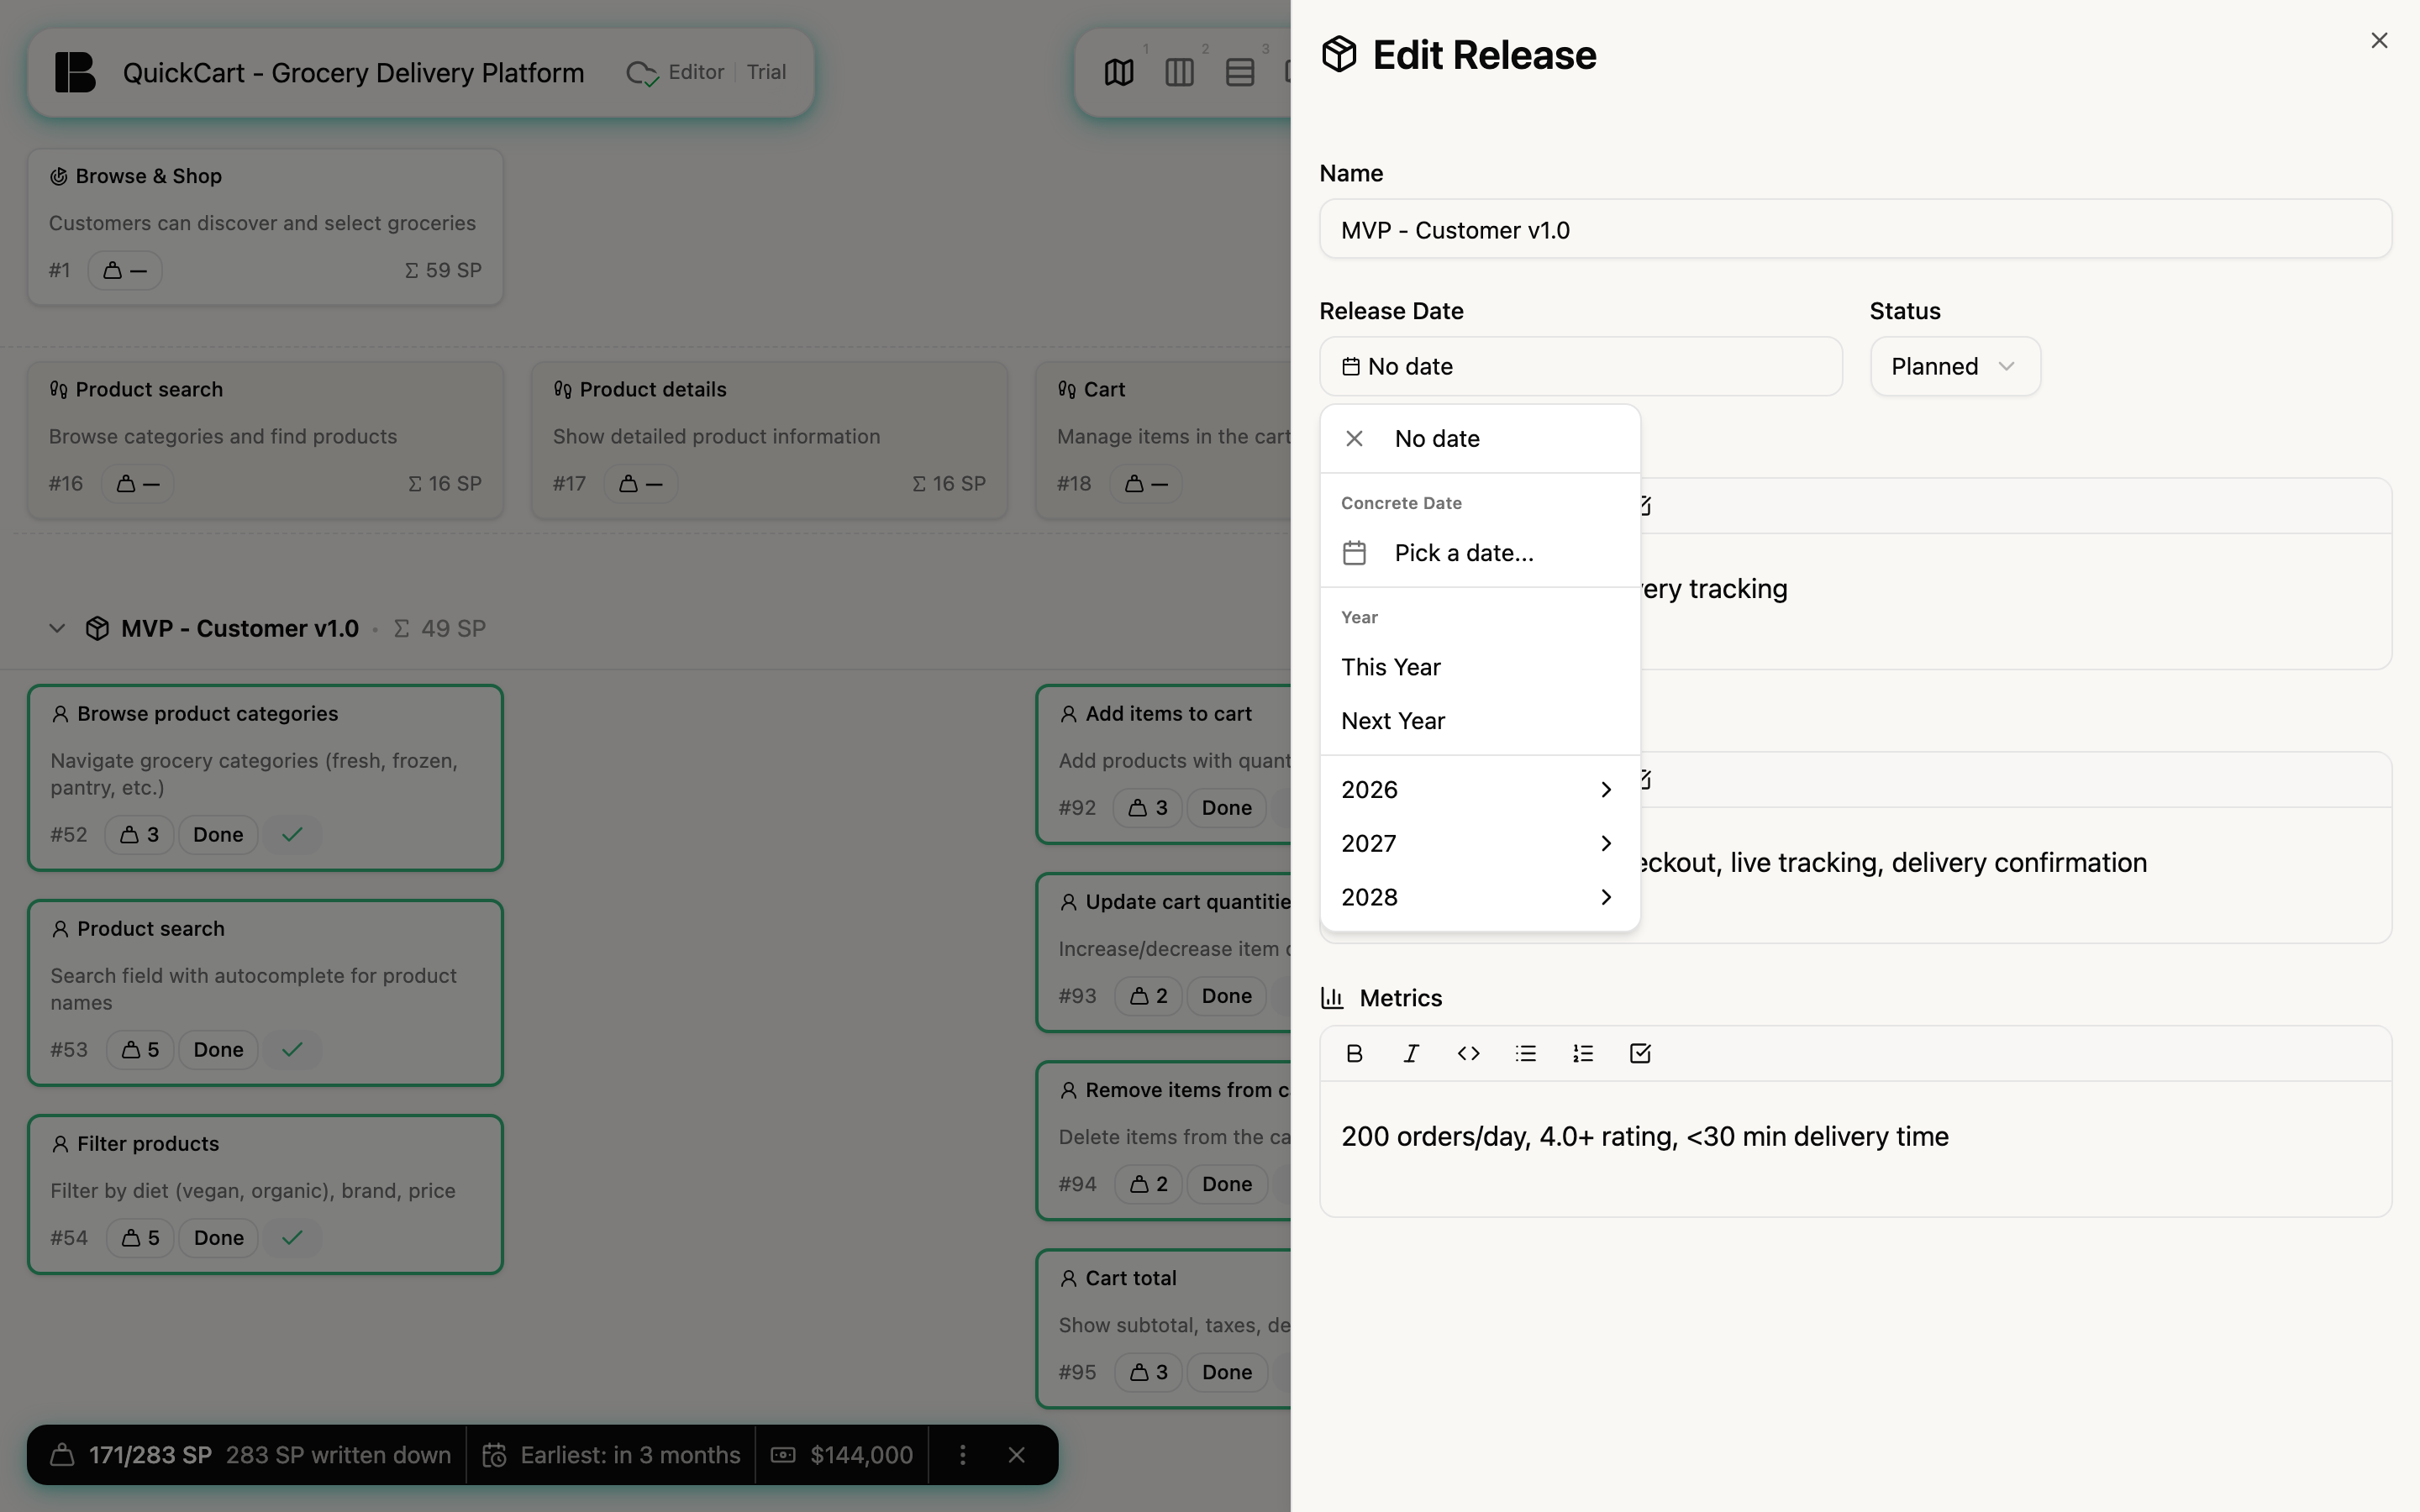The width and height of the screenshot is (2420, 1512).
Task: Click Done status on Browse product categories #52
Action: coord(218,834)
